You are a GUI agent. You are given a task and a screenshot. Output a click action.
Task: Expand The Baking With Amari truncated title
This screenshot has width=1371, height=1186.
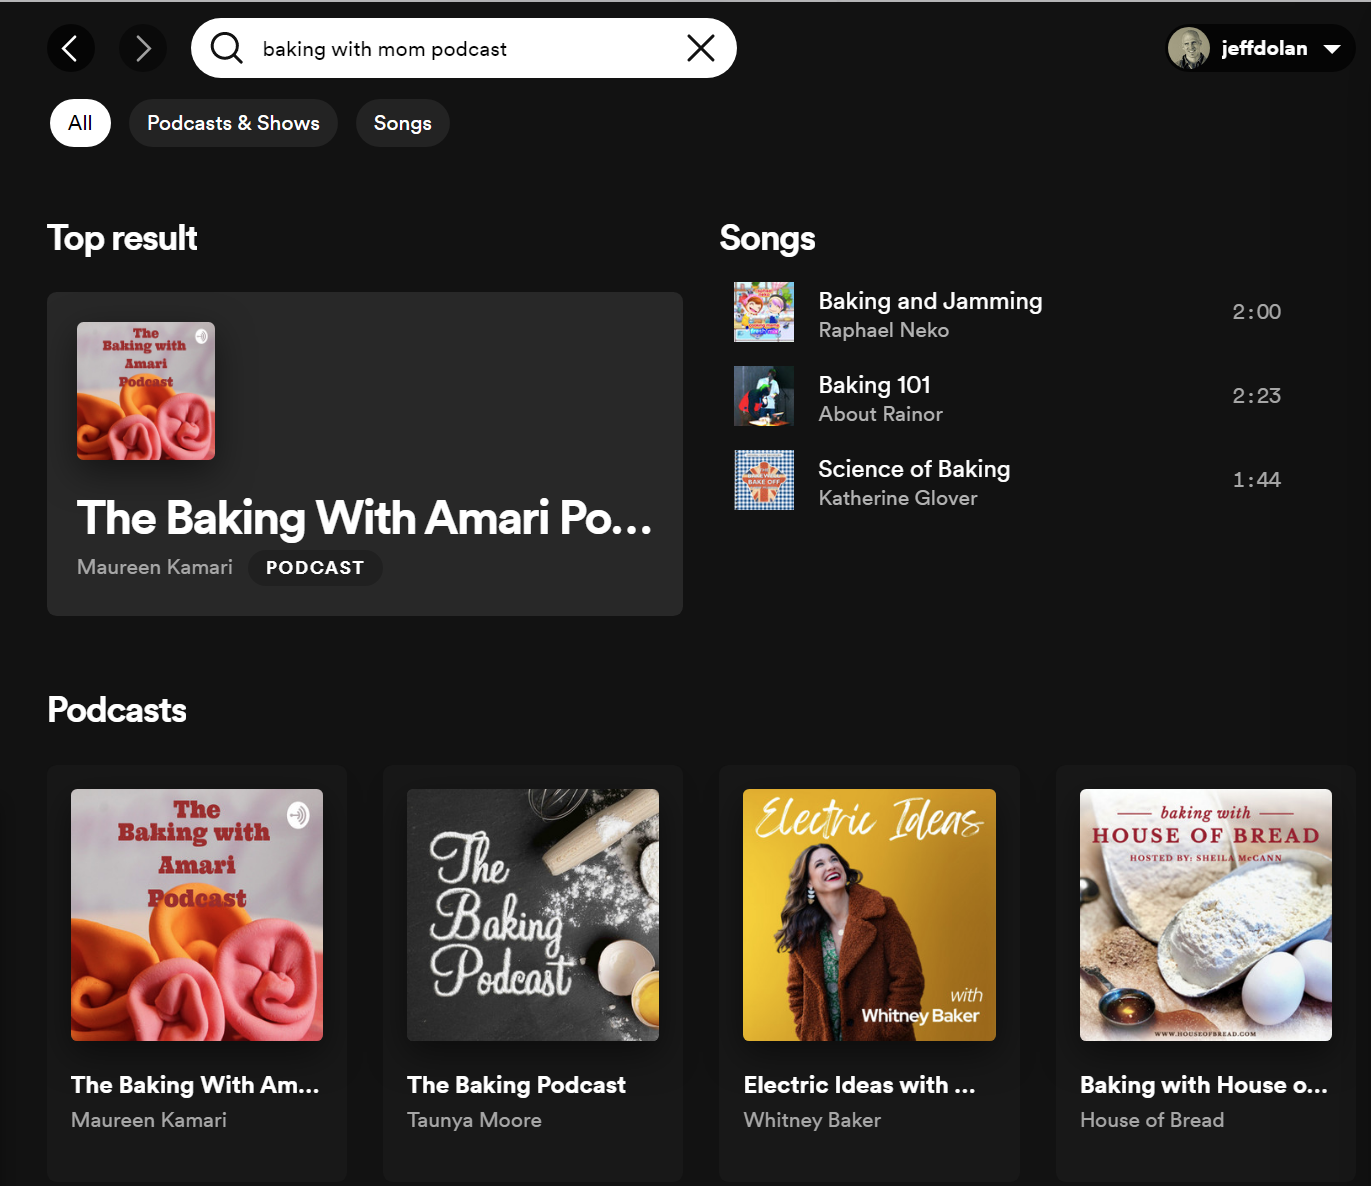[x=364, y=518]
